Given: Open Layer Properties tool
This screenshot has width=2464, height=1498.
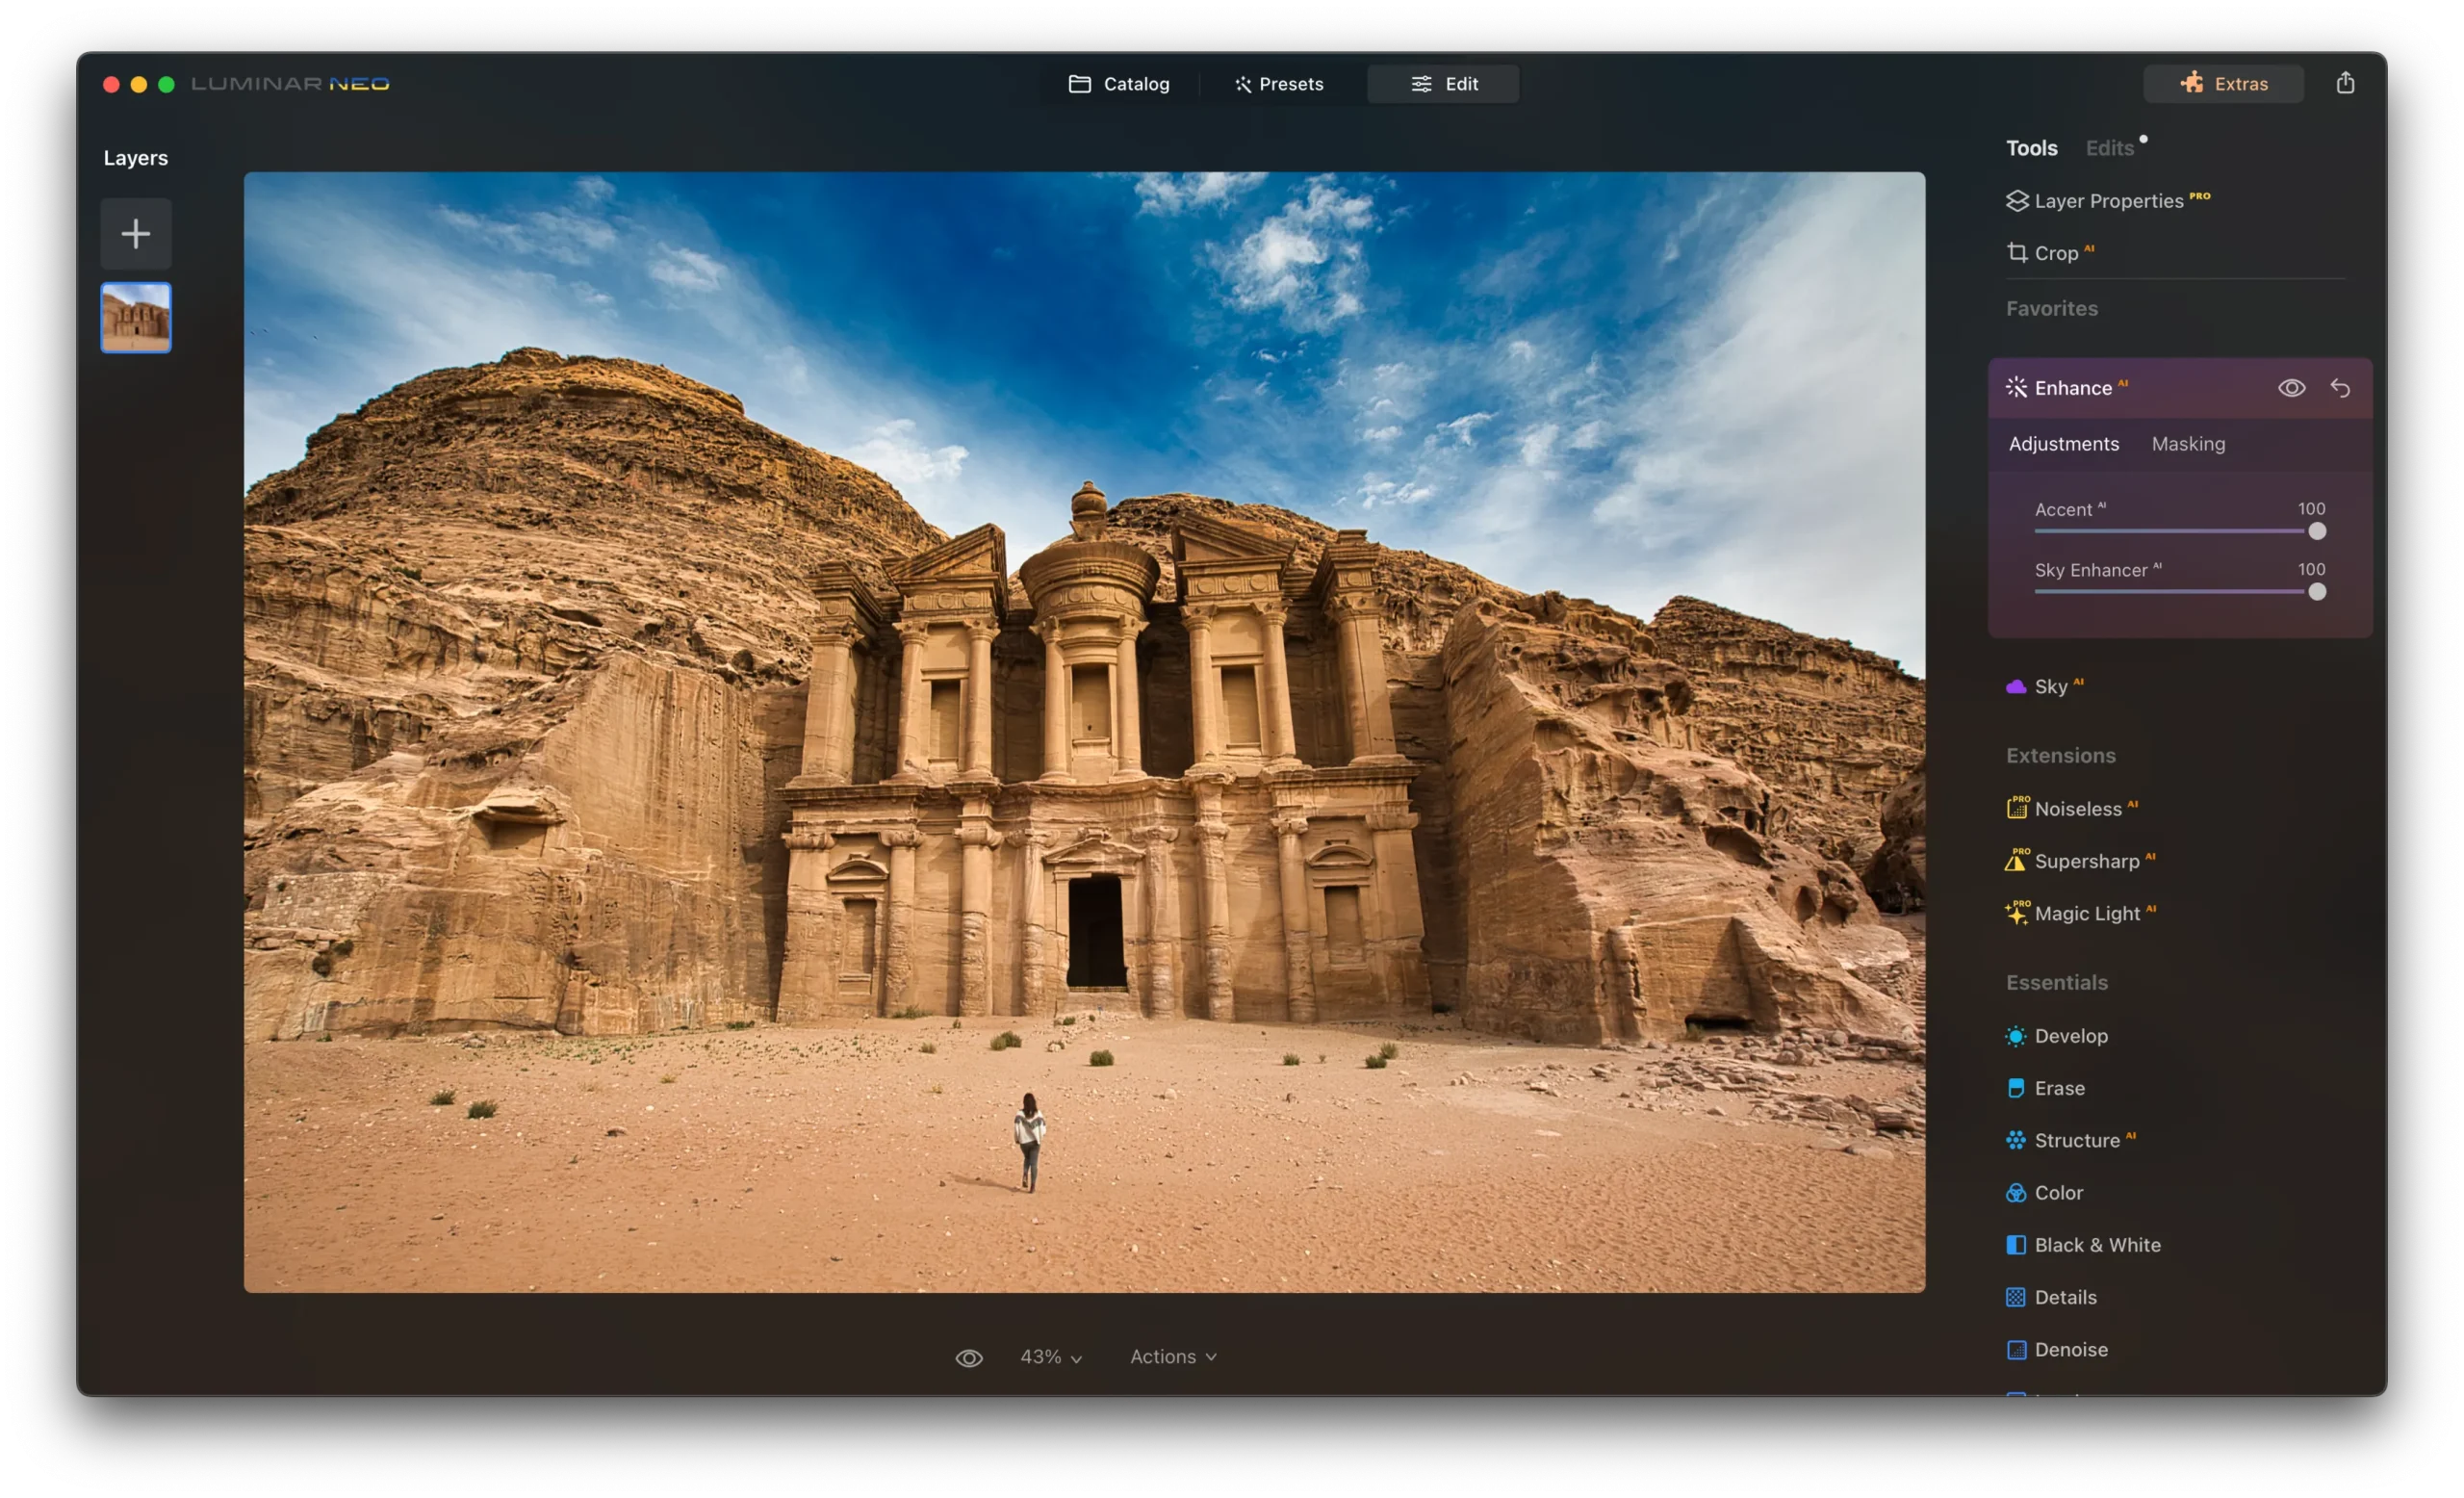Looking at the screenshot, I should [x=2107, y=201].
